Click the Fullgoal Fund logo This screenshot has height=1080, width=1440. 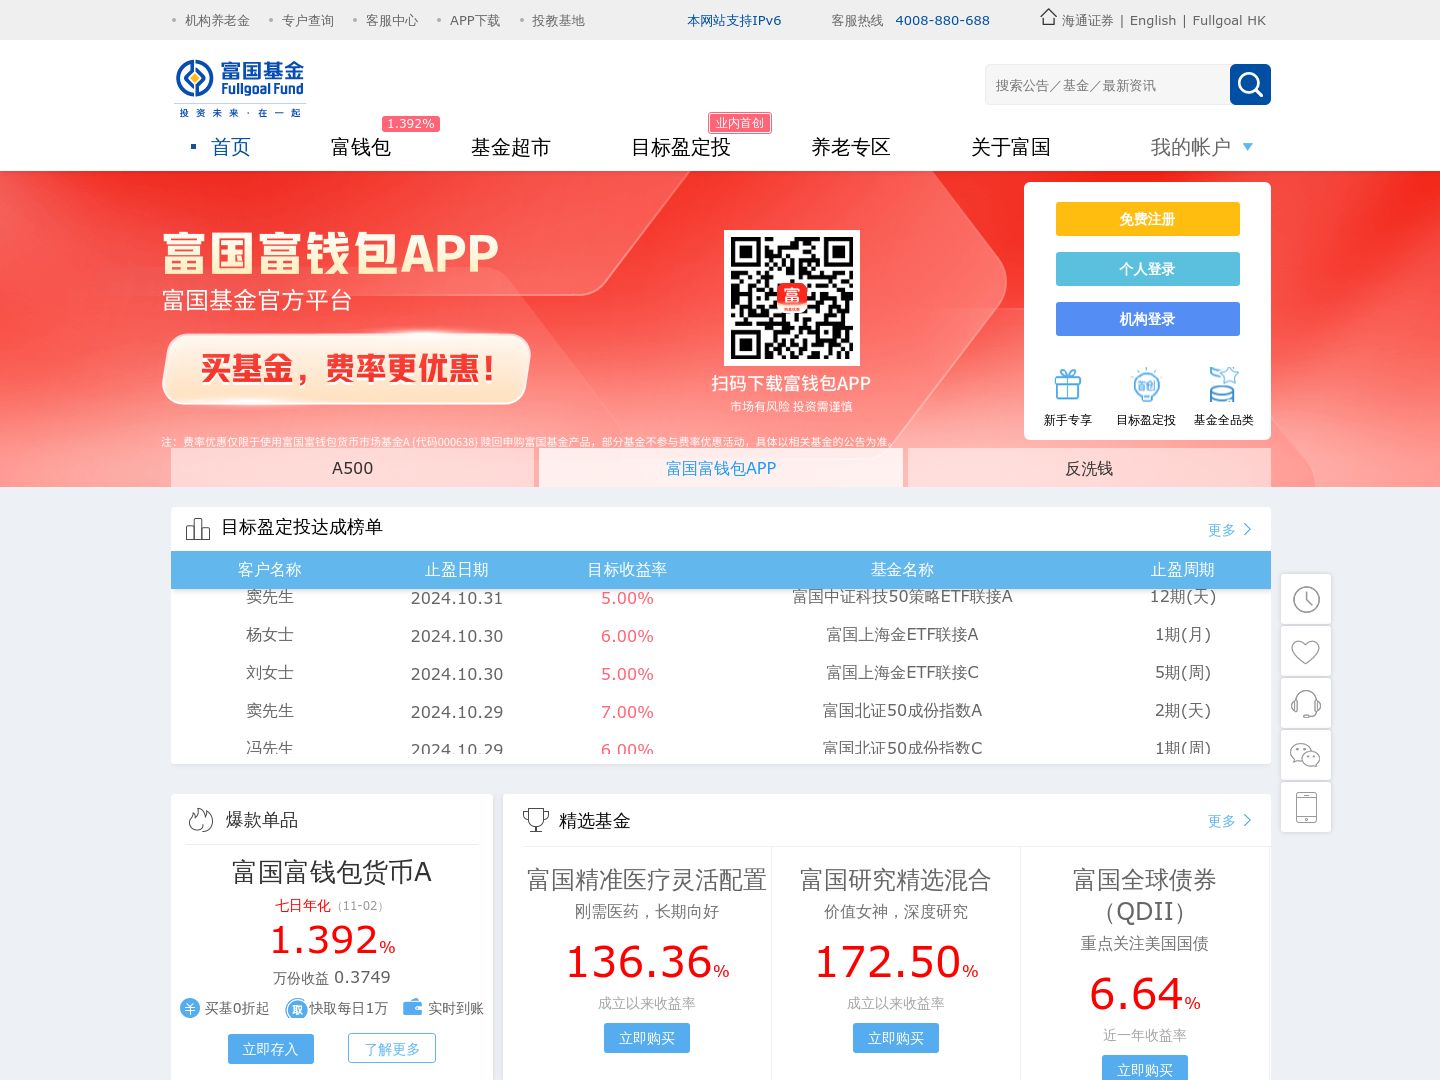[240, 88]
